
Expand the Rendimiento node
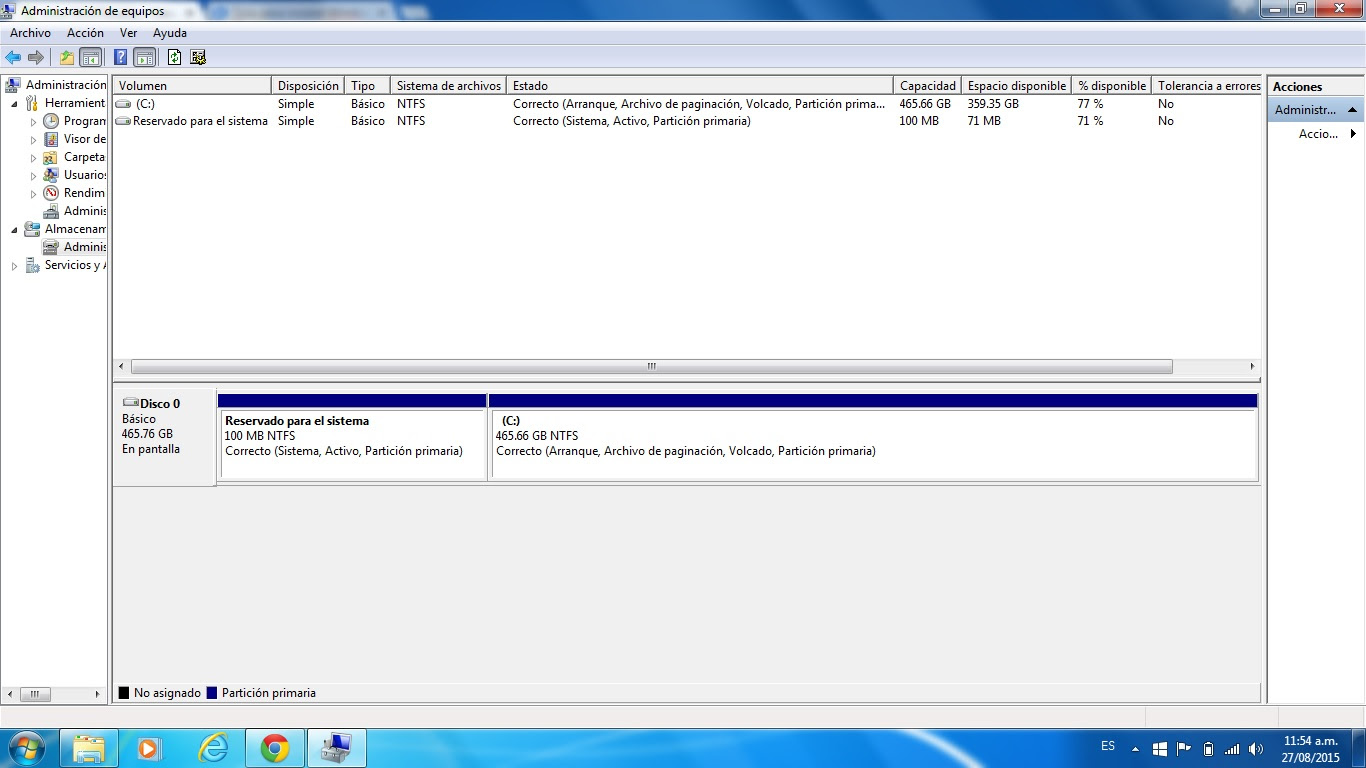[33, 193]
